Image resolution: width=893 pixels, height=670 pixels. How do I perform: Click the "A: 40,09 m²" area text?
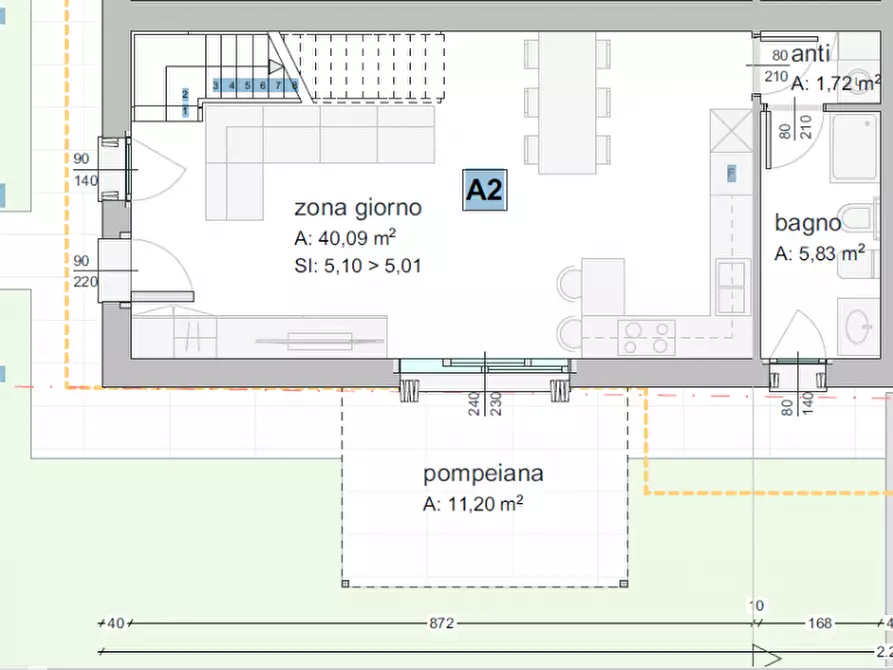(345, 238)
